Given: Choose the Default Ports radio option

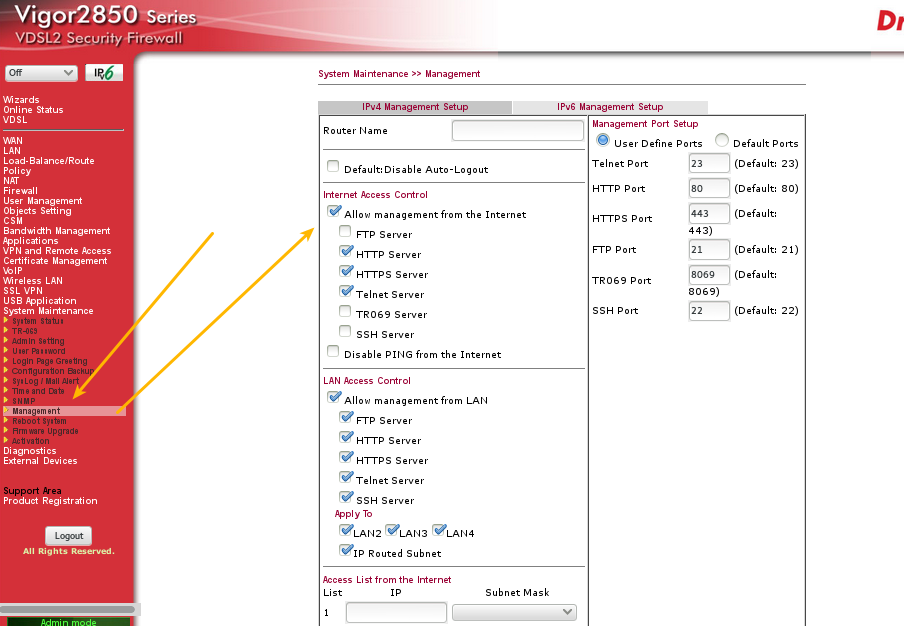Looking at the screenshot, I should coord(722,141).
